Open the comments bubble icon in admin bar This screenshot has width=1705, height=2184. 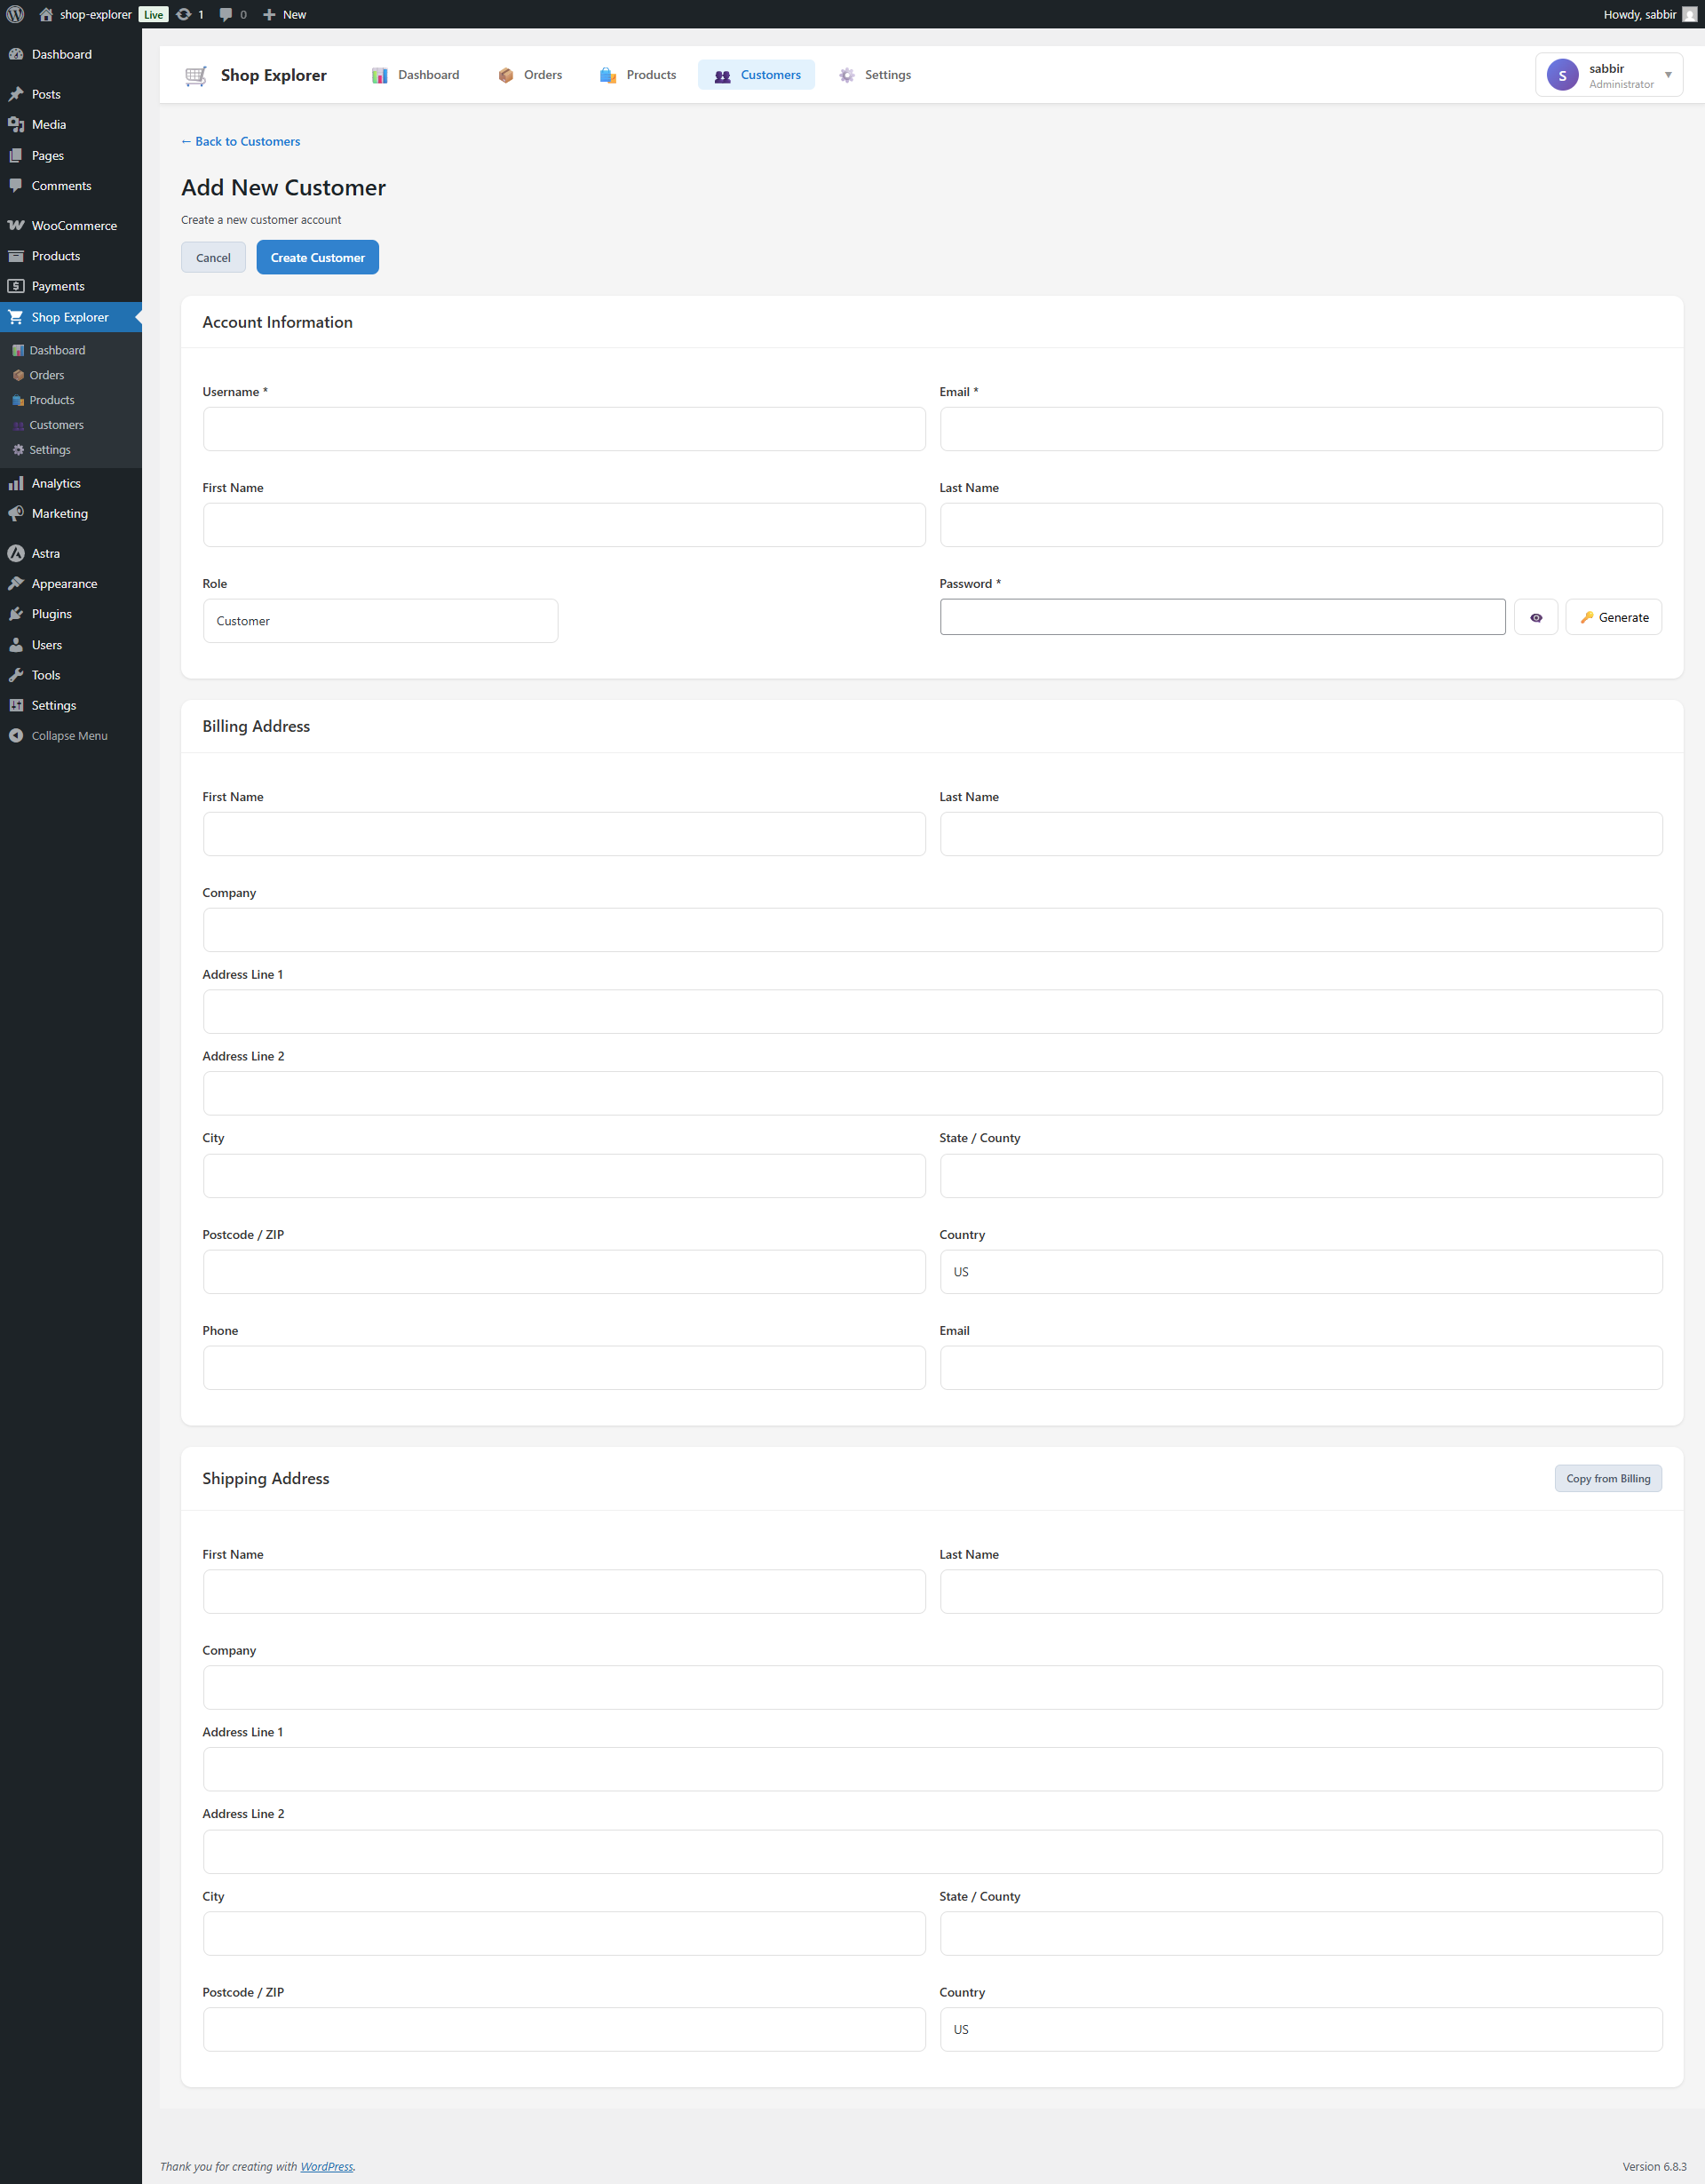[x=226, y=14]
